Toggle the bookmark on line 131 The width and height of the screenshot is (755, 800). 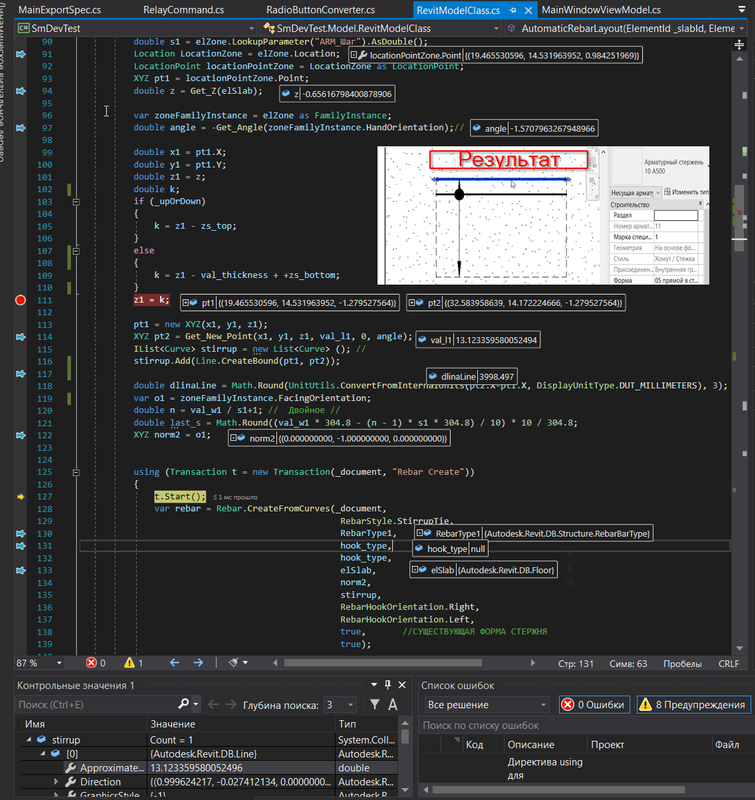21,546
